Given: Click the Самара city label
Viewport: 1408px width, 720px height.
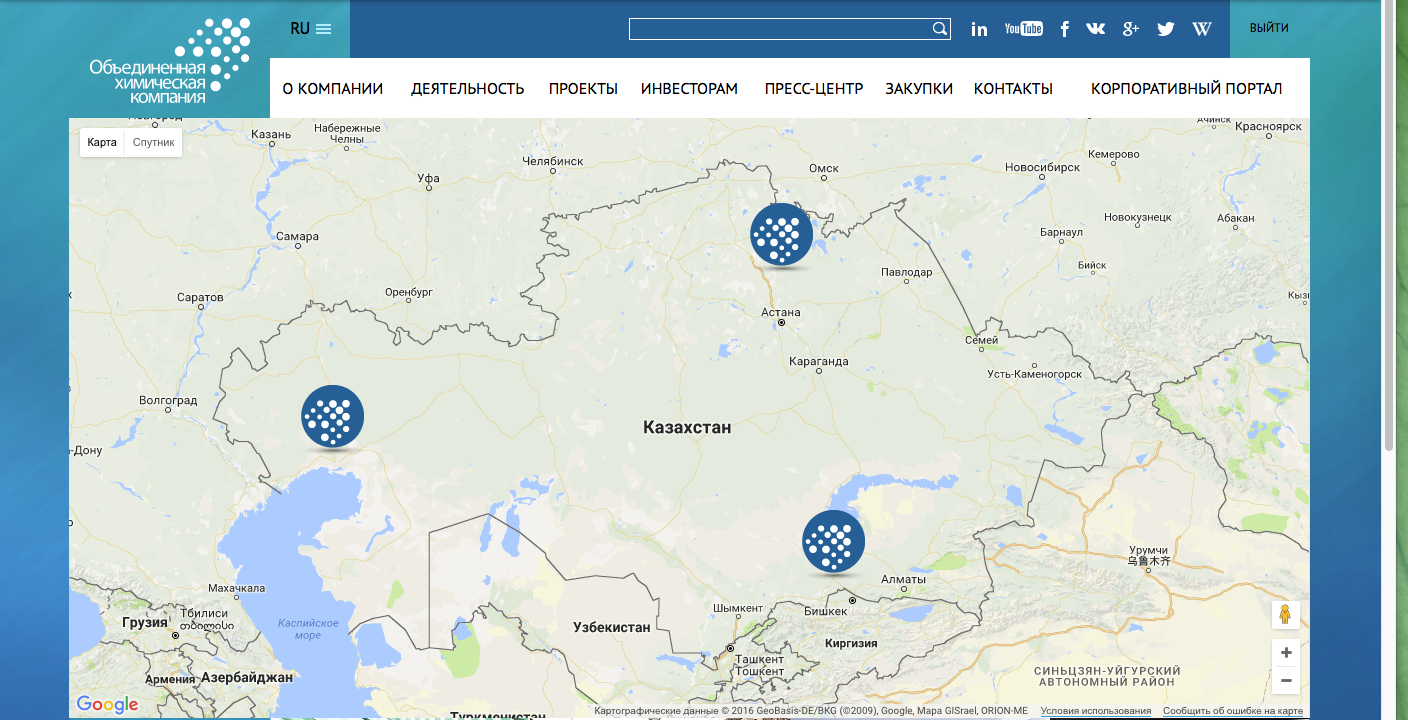Looking at the screenshot, I should click(297, 237).
